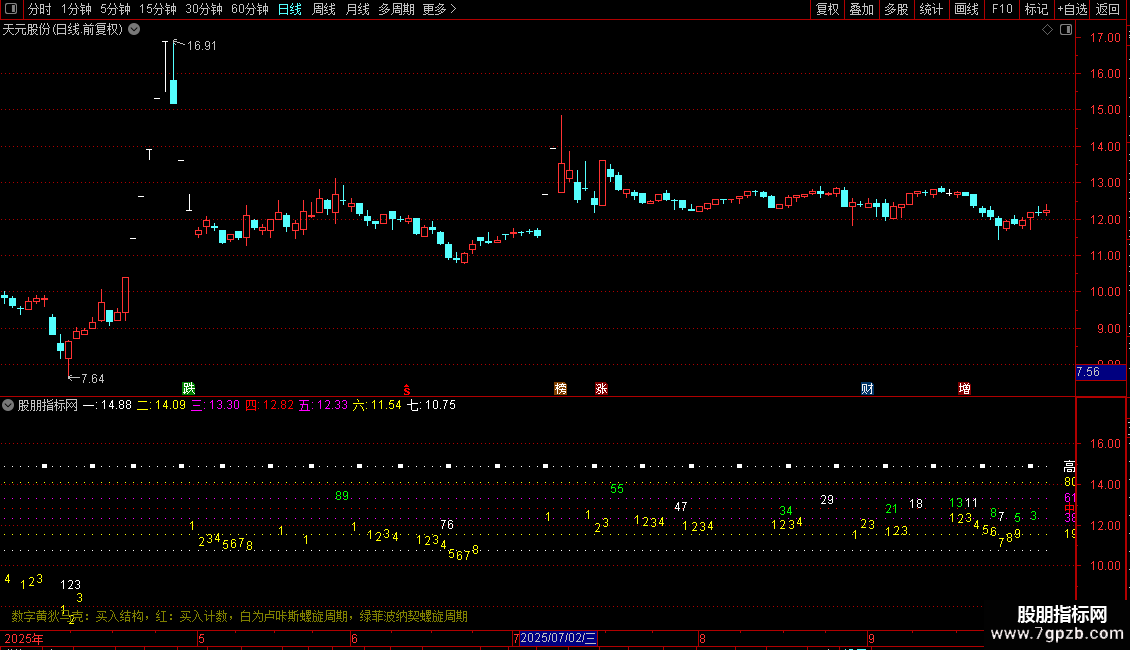Click the 标记 mark button
This screenshot has width=1130, height=650.
click(x=1036, y=9)
